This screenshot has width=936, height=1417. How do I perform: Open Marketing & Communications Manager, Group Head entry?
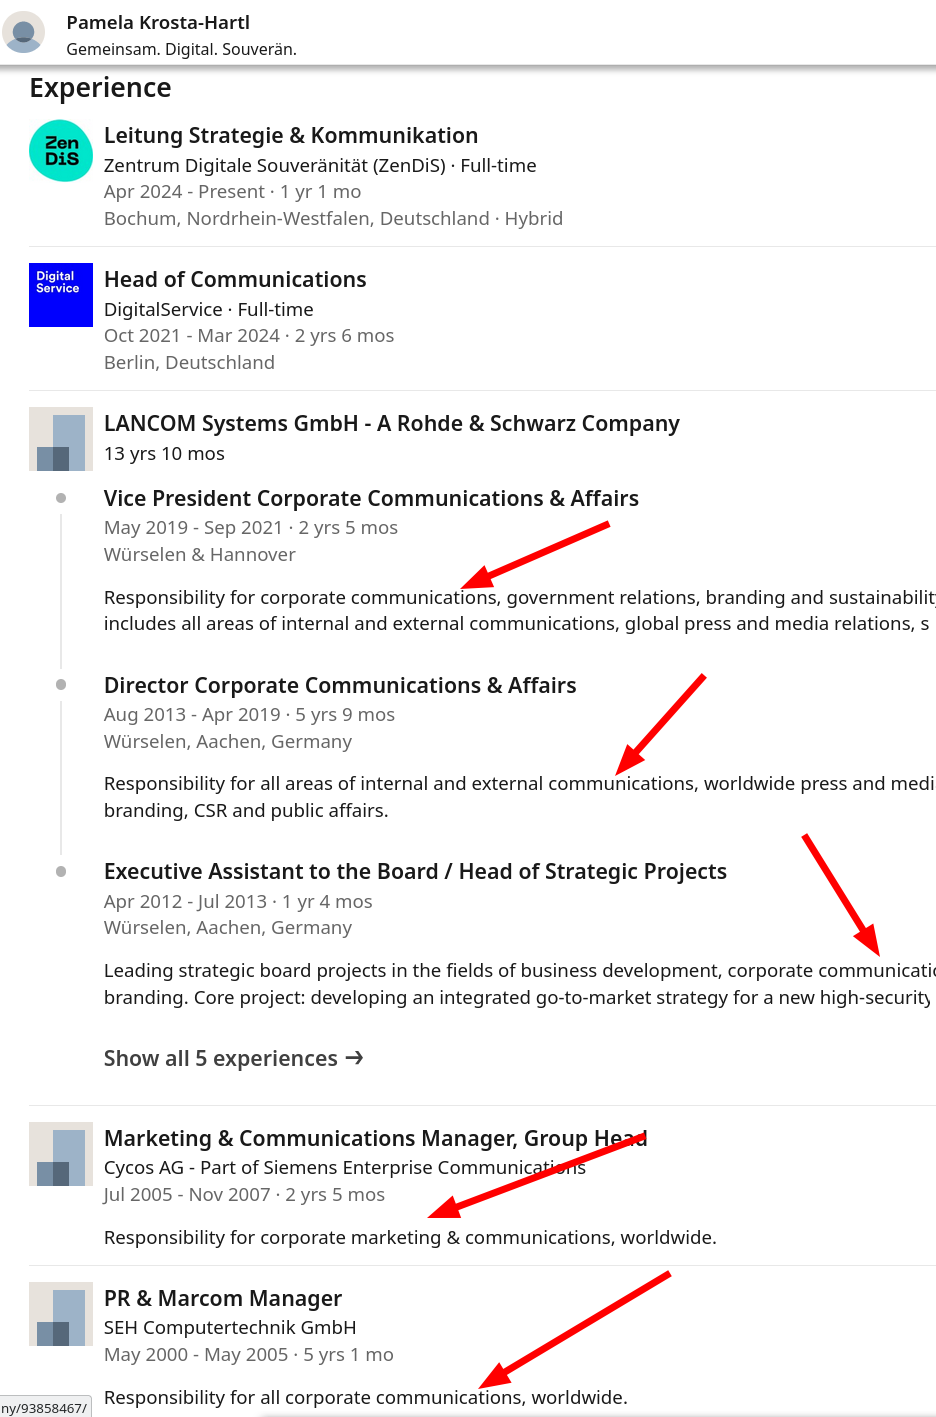coord(375,1138)
